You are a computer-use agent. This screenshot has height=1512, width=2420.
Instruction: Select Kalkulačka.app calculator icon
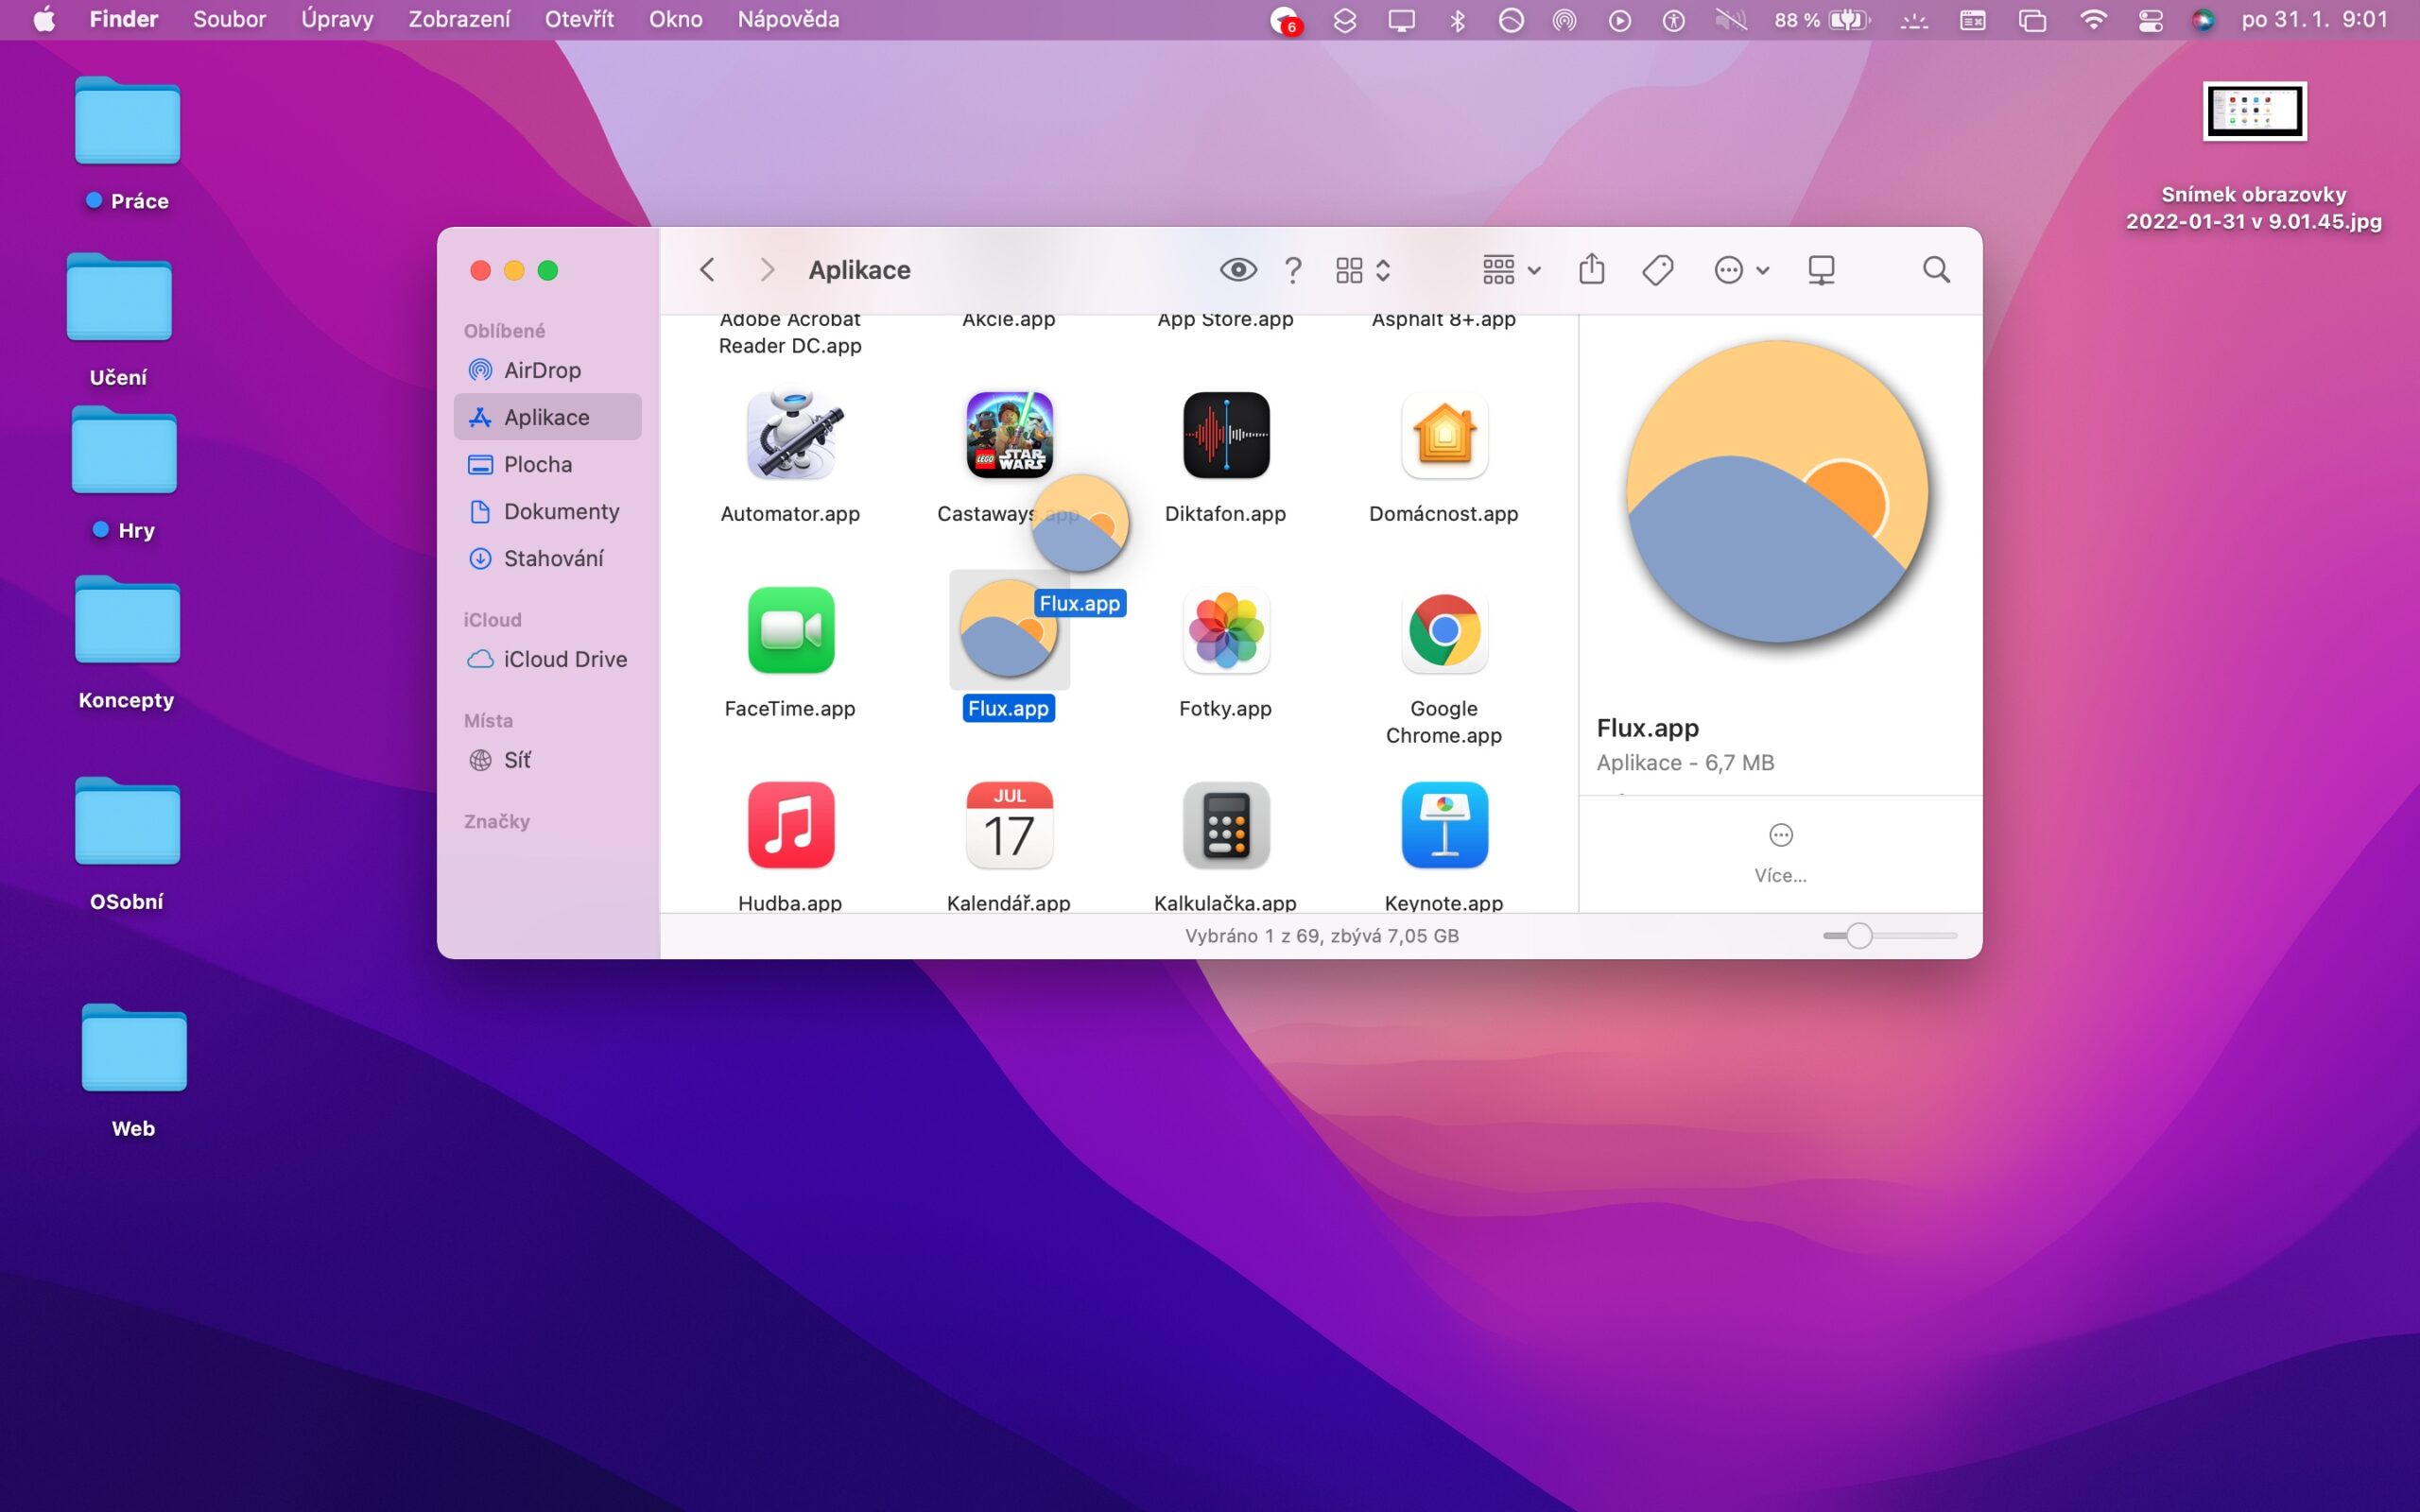tap(1226, 825)
